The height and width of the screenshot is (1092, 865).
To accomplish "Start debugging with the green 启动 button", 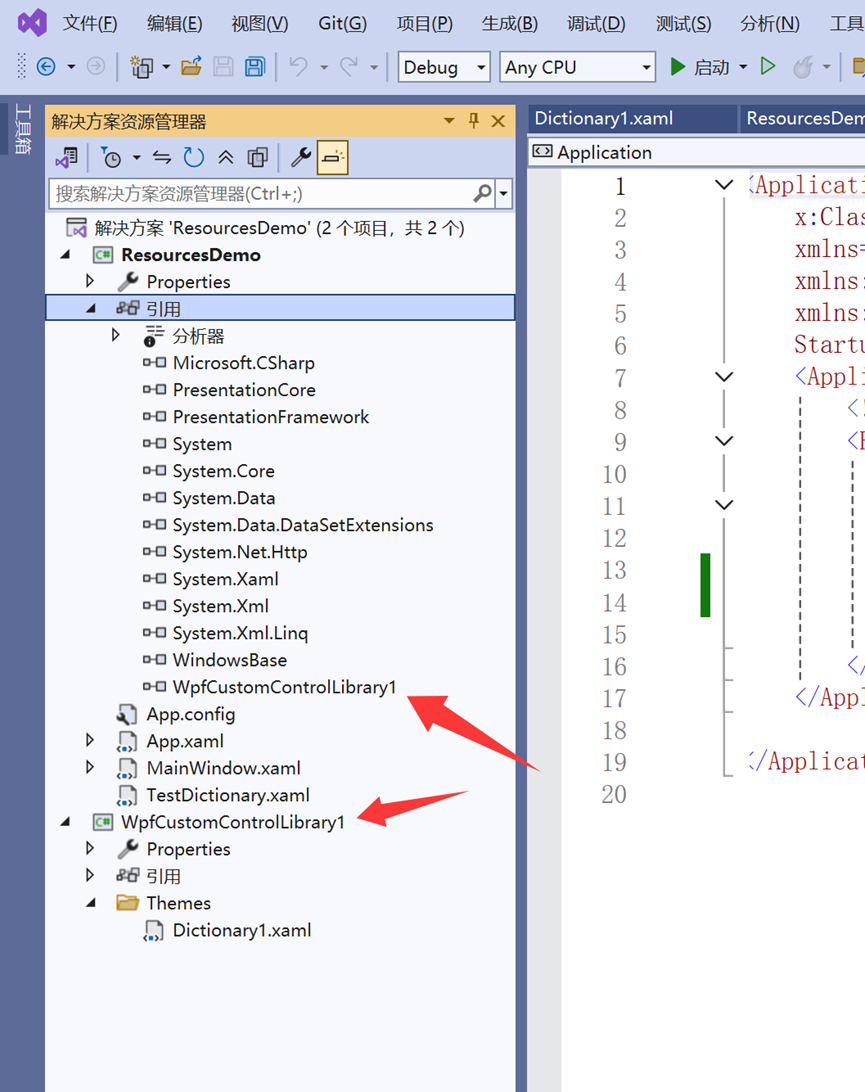I will pos(699,67).
